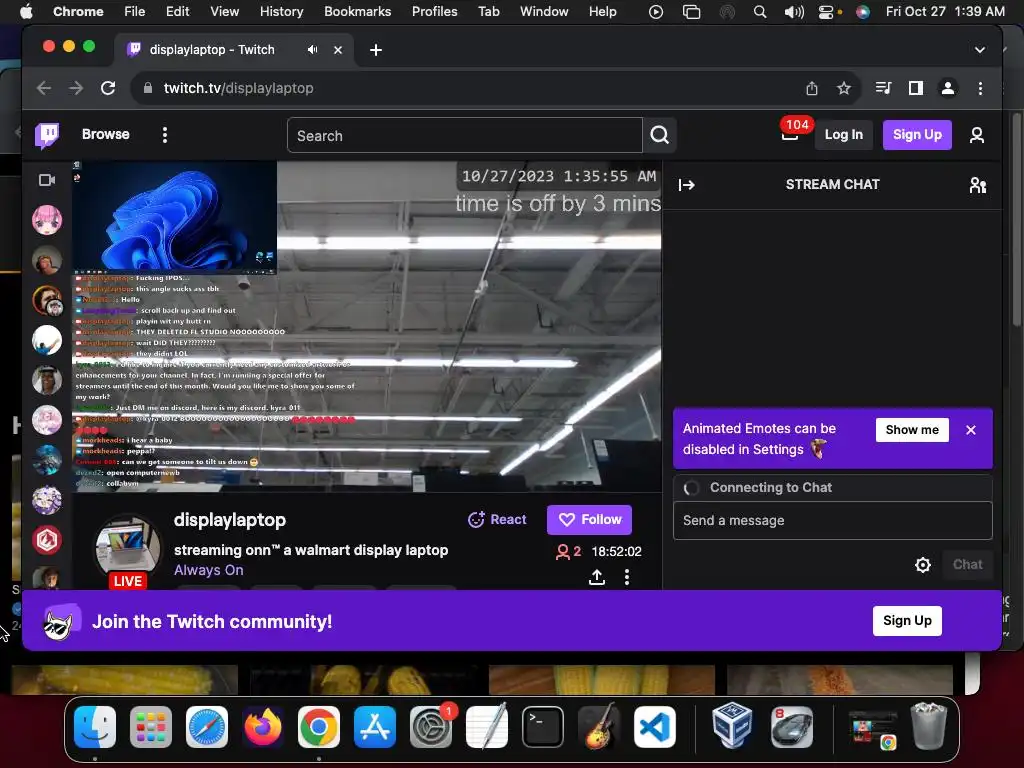Open the Tab menu

pyautogui.click(x=488, y=11)
